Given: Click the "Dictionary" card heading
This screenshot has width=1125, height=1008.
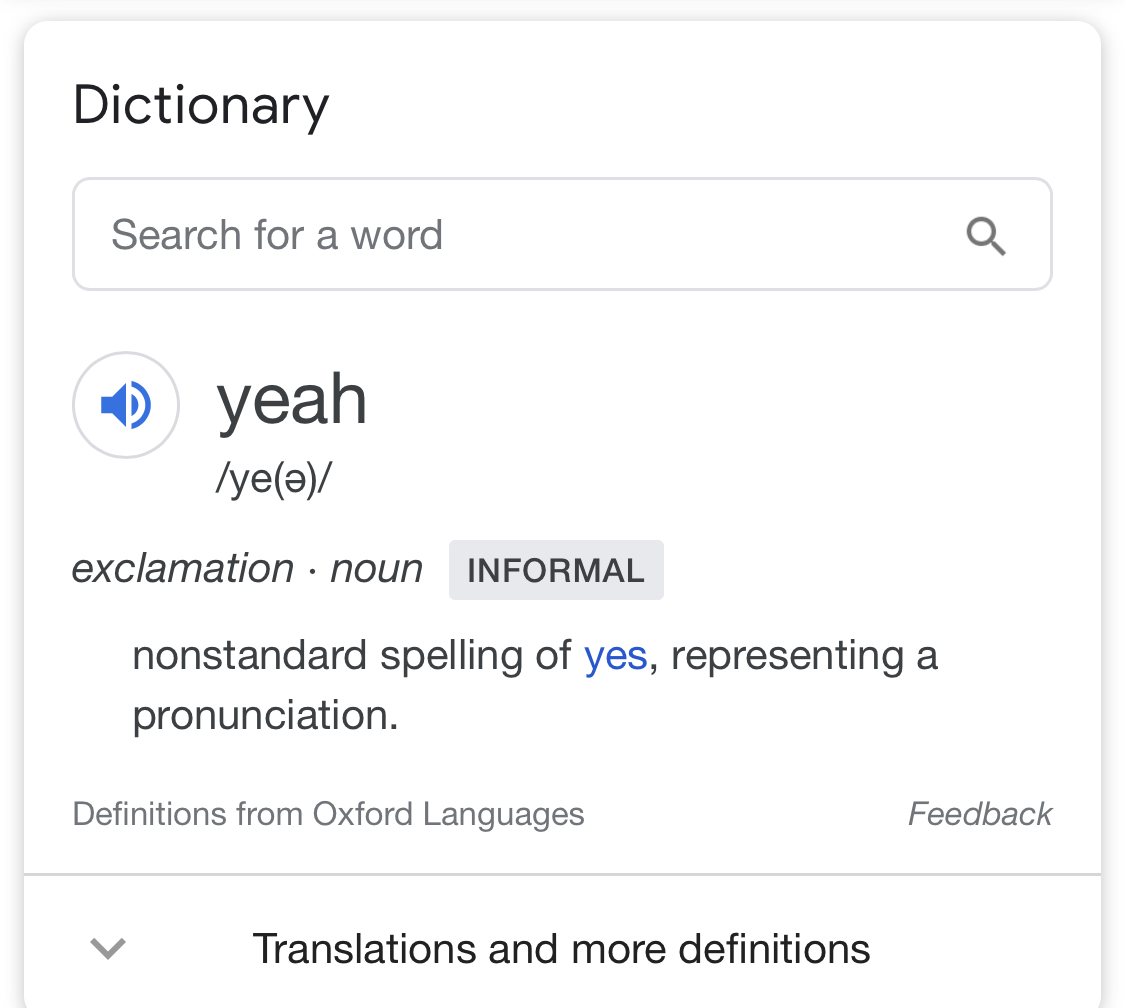Looking at the screenshot, I should (201, 106).
